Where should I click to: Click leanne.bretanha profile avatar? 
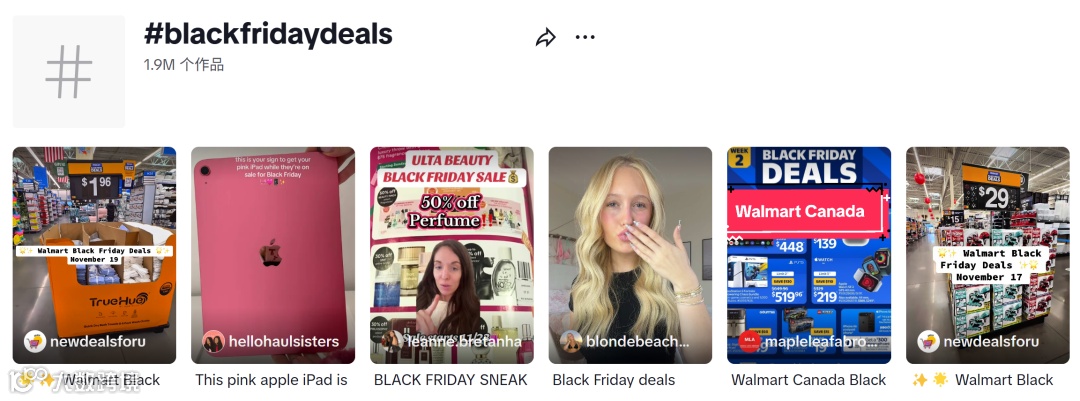click(393, 341)
